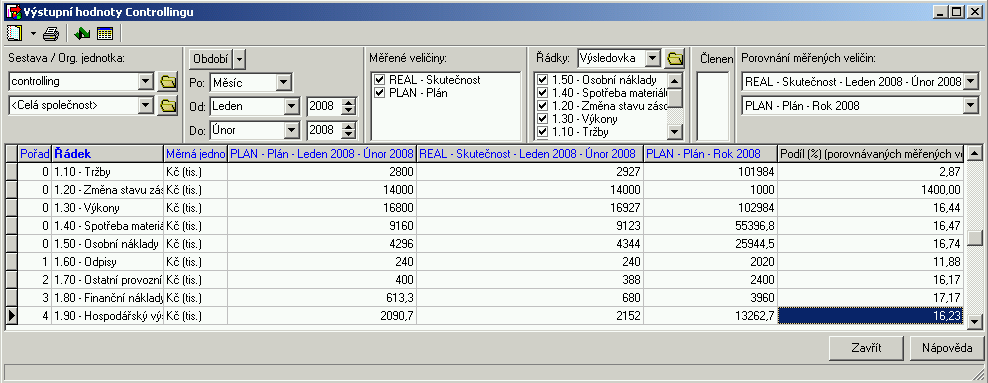Expand the Únor end month dropdown
The width and height of the screenshot is (988, 383).
tap(291, 131)
